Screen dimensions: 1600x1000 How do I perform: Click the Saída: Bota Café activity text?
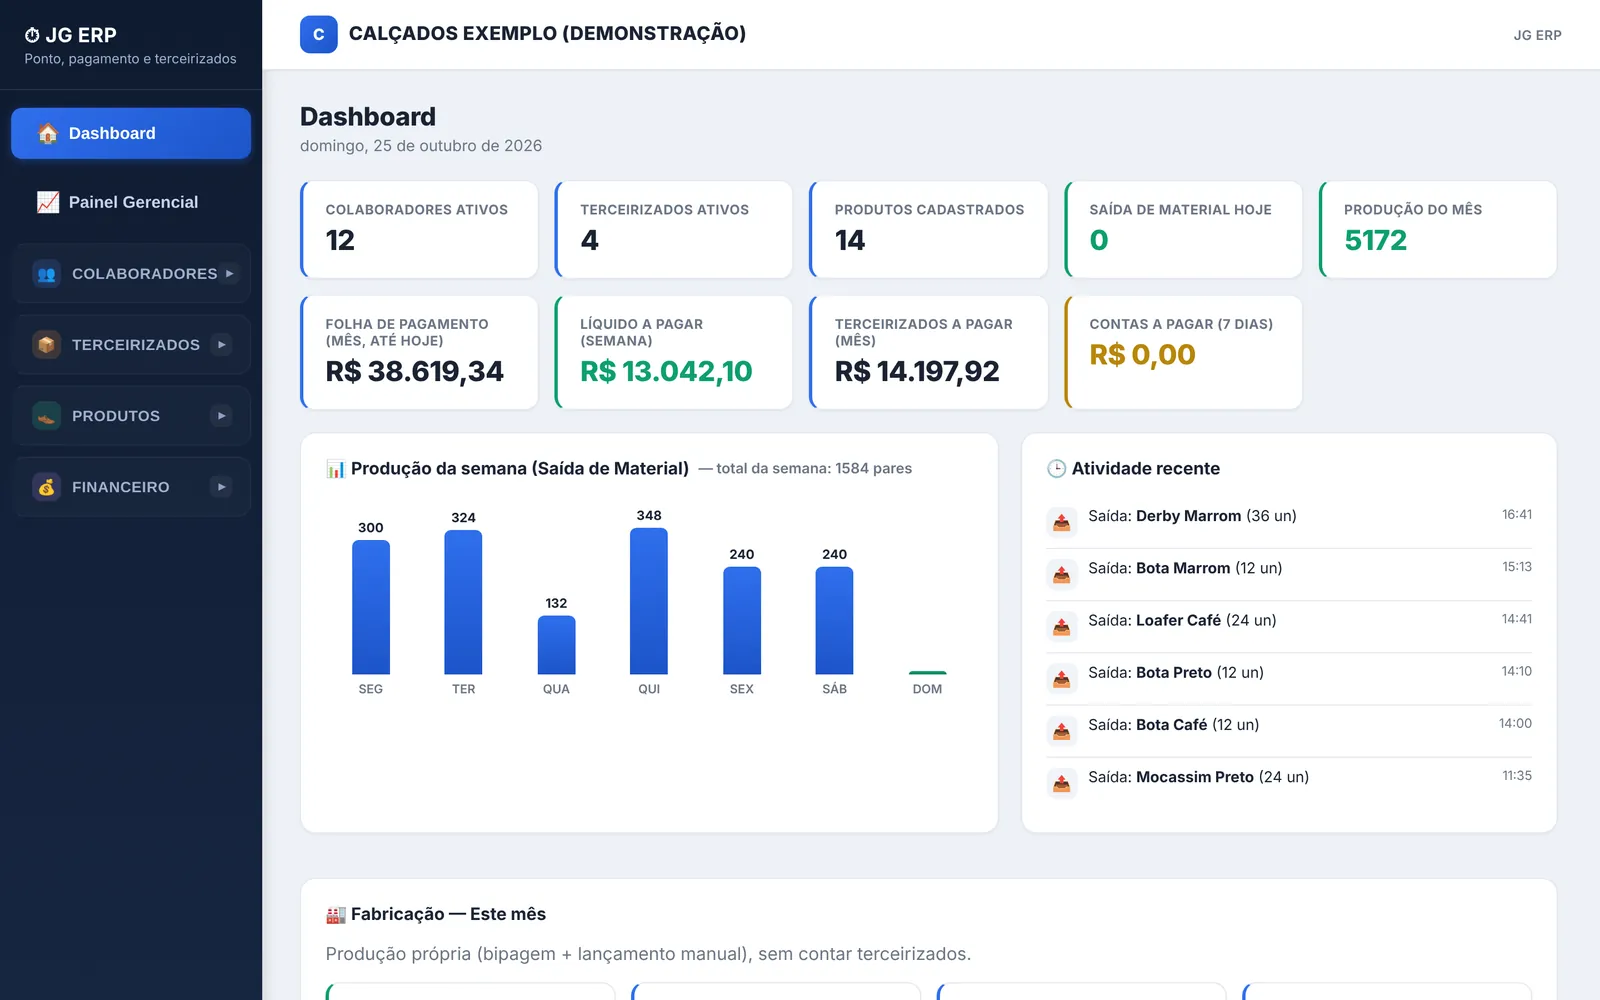pyautogui.click(x=1173, y=725)
